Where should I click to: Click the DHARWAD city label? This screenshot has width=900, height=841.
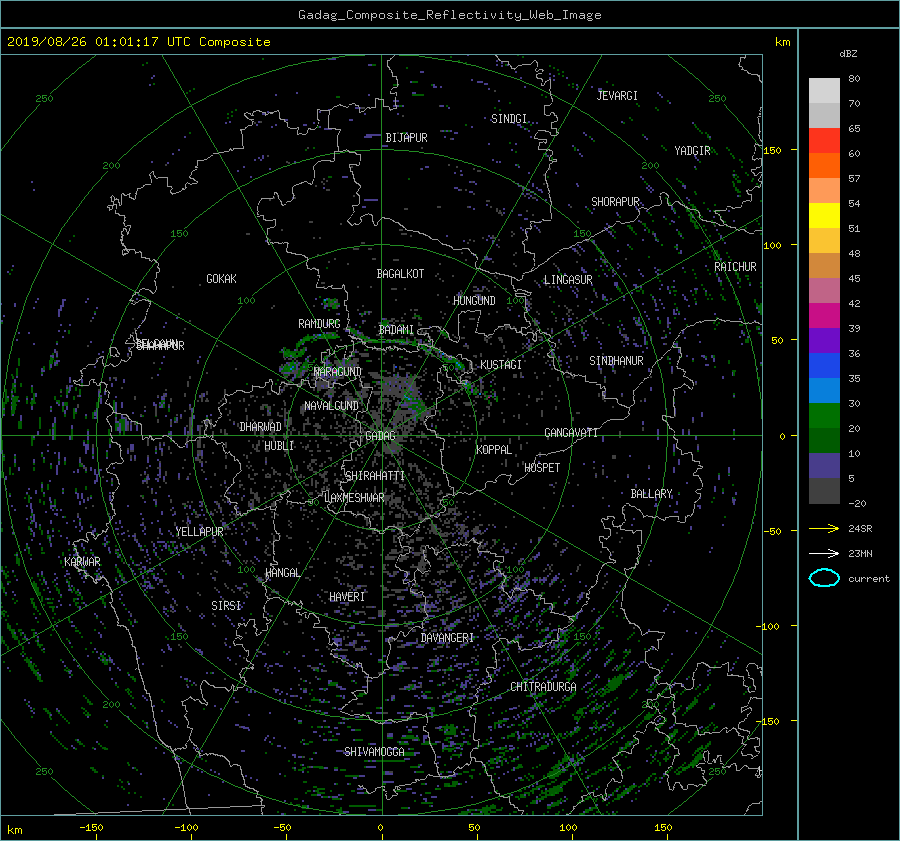coord(260,427)
